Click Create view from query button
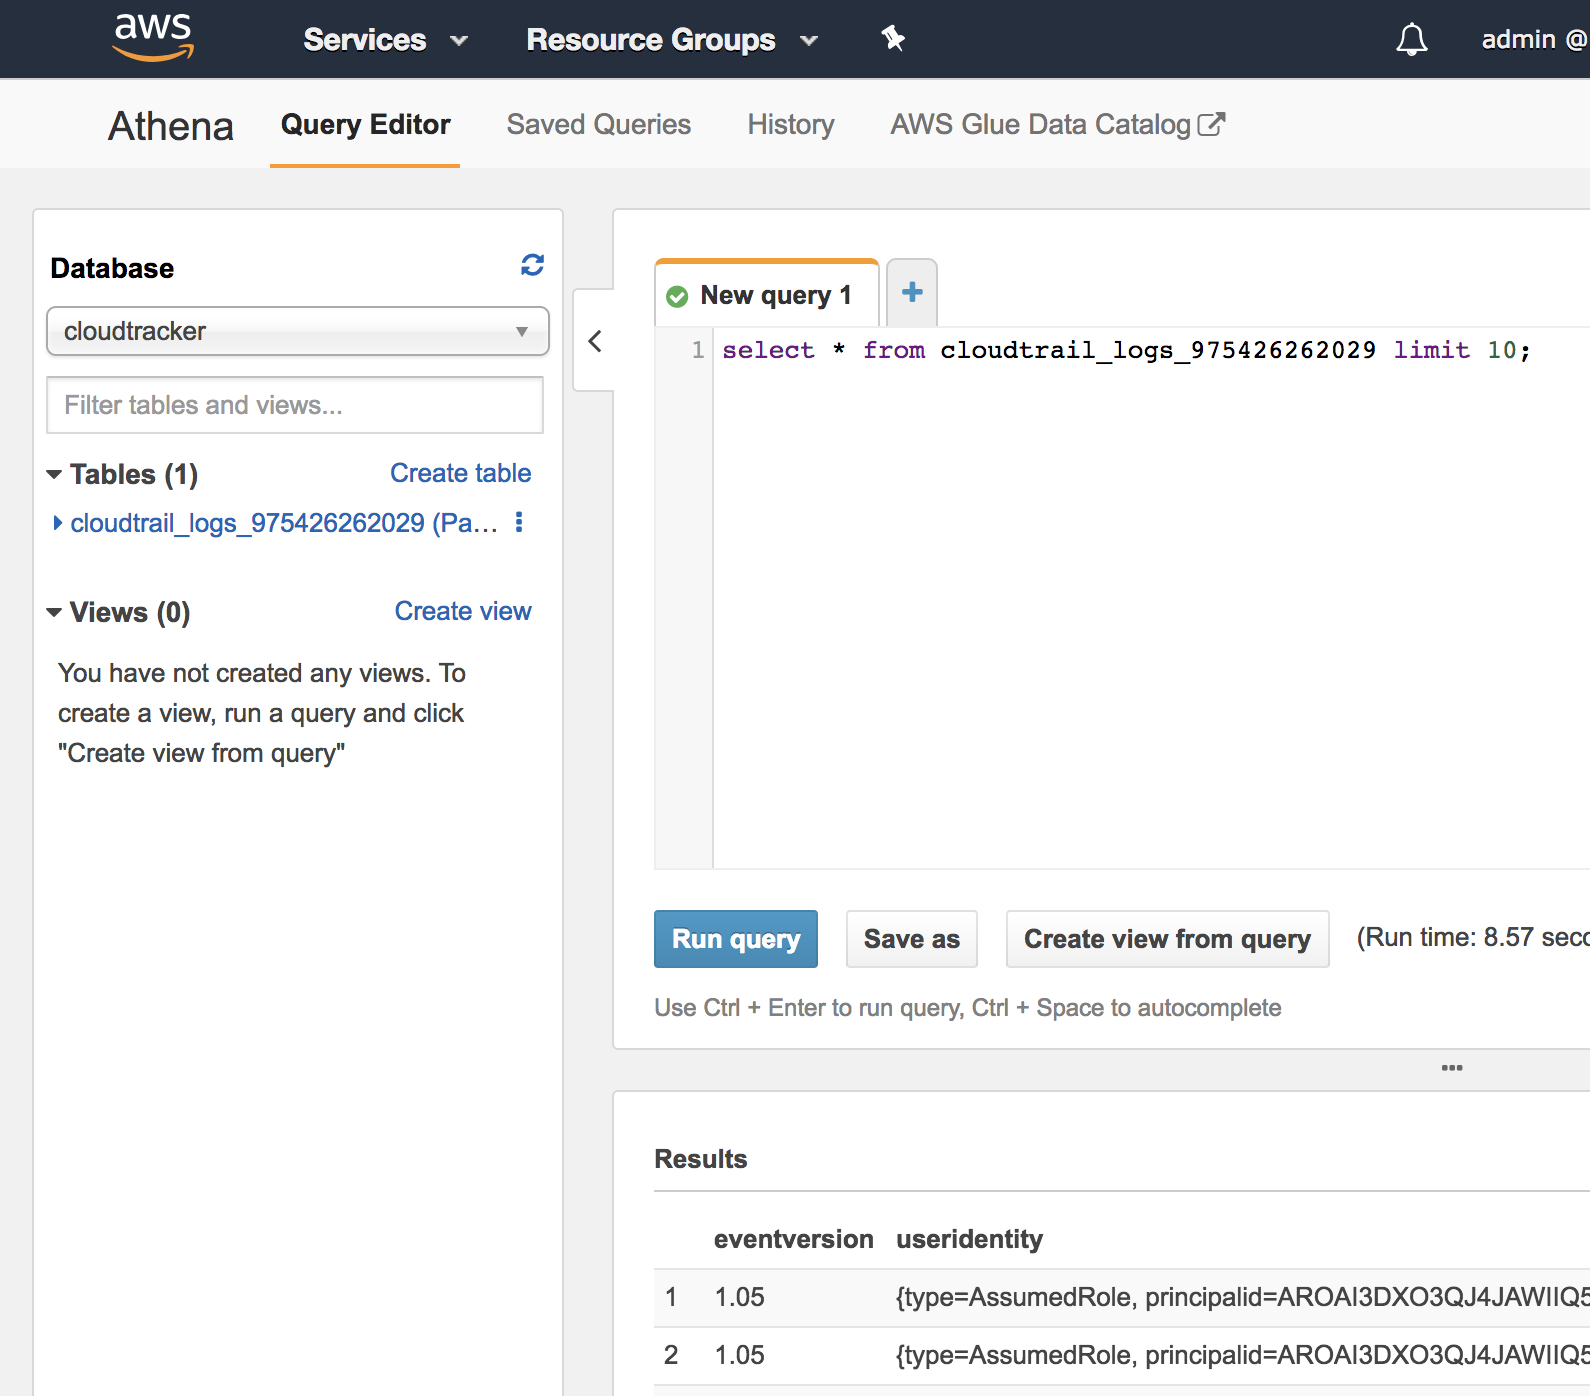Image resolution: width=1590 pixels, height=1396 pixels. coord(1167,939)
